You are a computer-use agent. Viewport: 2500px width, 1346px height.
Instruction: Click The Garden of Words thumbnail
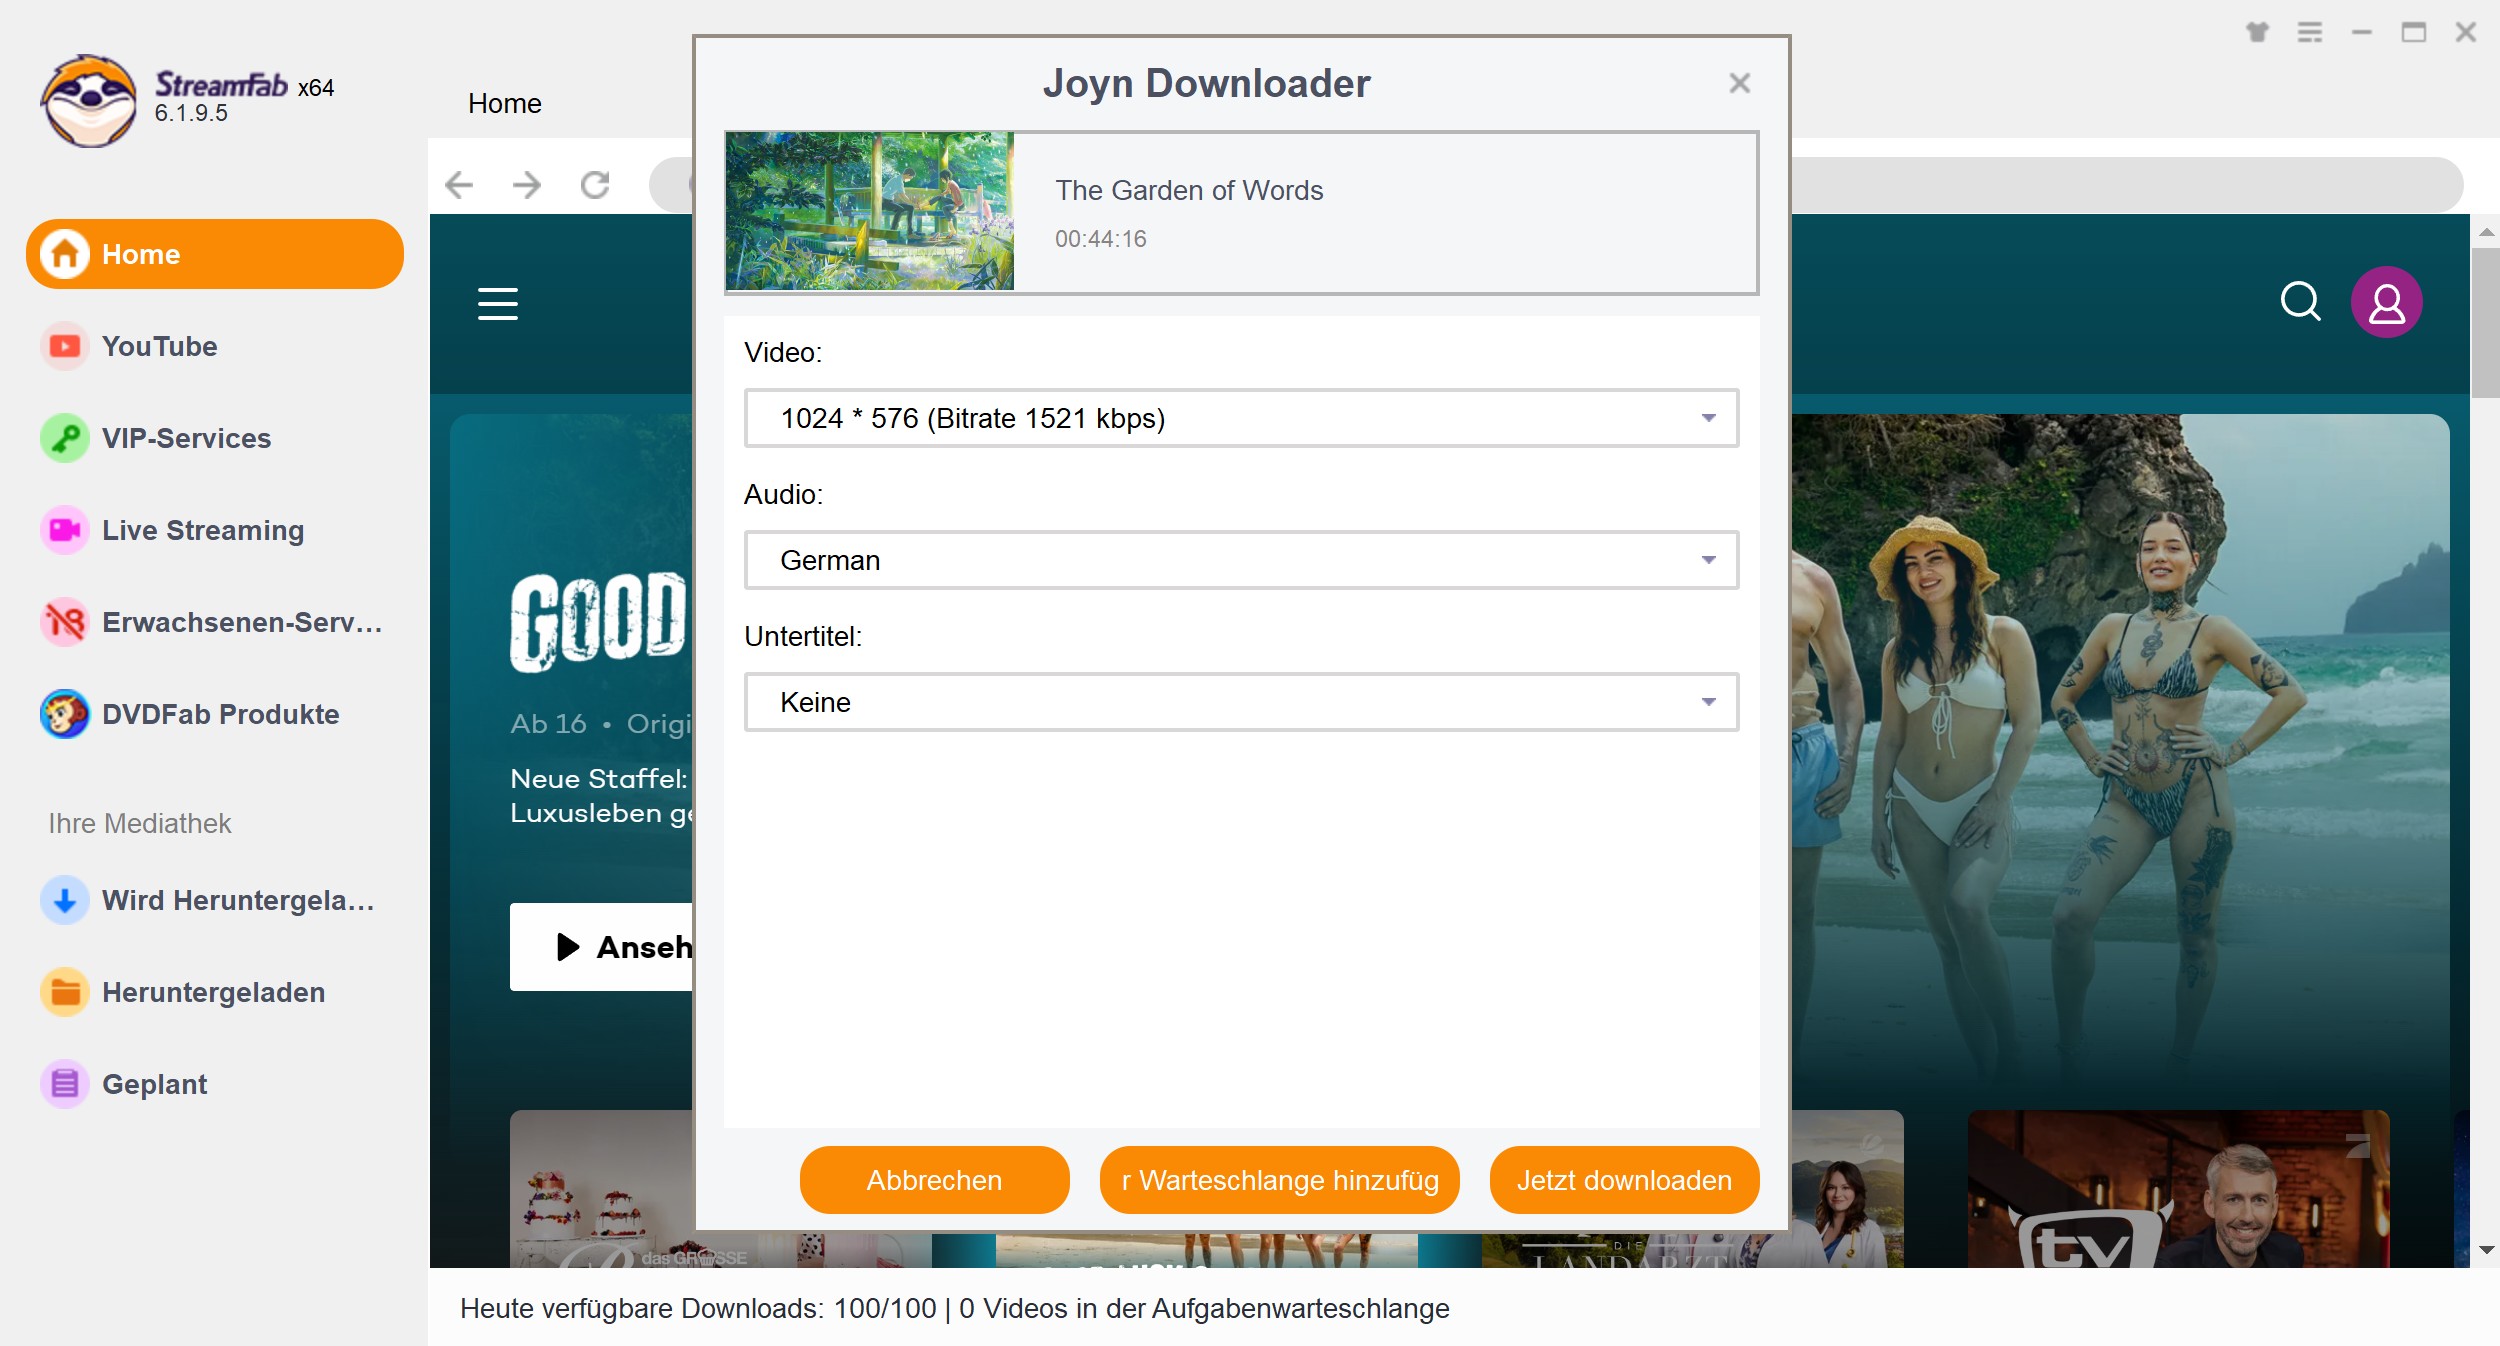869,212
